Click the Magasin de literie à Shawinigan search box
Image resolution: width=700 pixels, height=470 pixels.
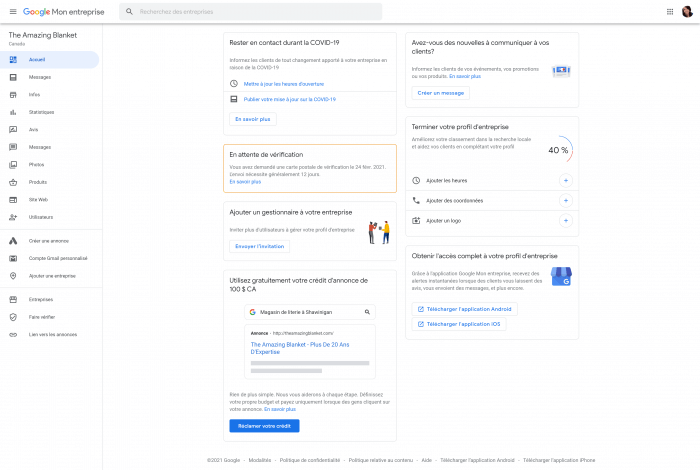pyautogui.click(x=310, y=312)
